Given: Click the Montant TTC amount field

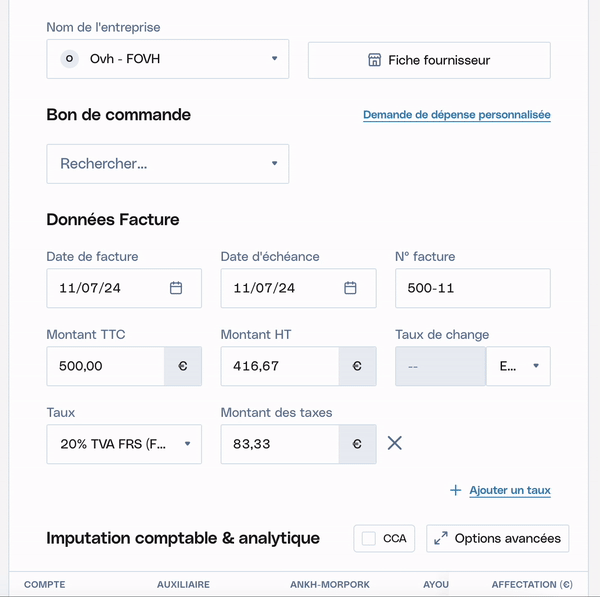Looking at the screenshot, I should [x=105, y=366].
